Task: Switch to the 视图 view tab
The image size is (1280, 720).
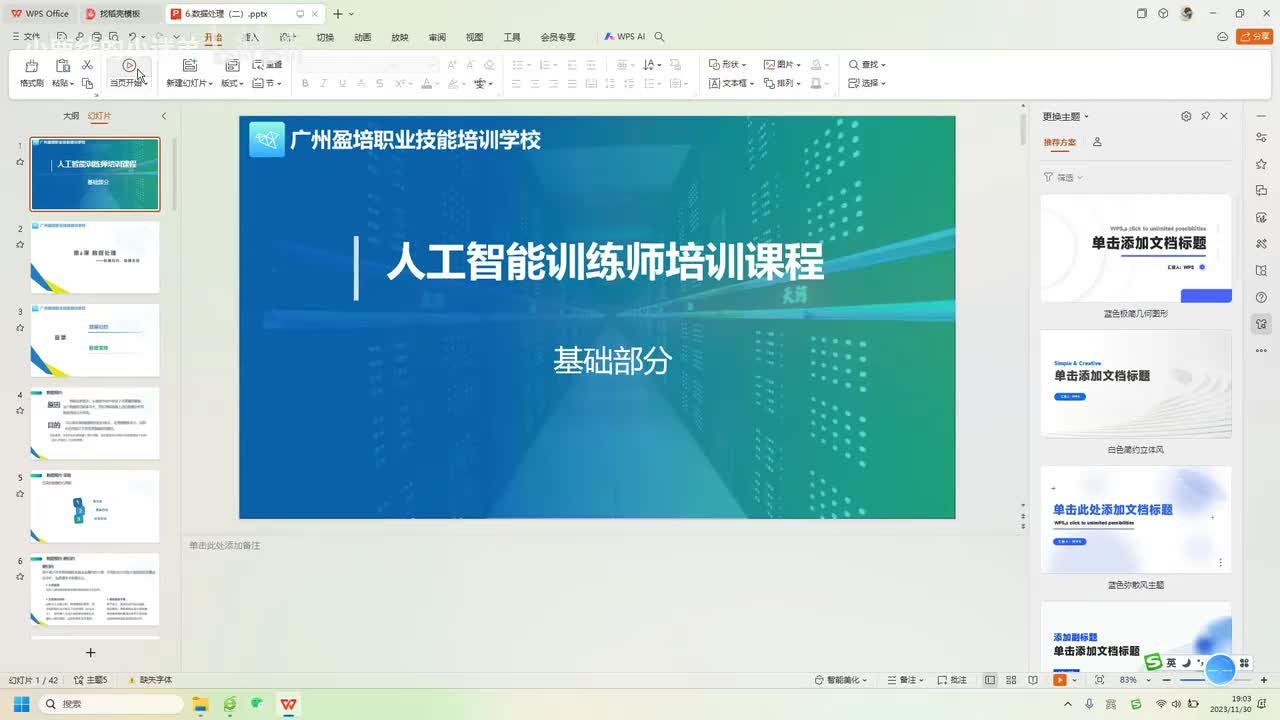Action: click(x=474, y=37)
